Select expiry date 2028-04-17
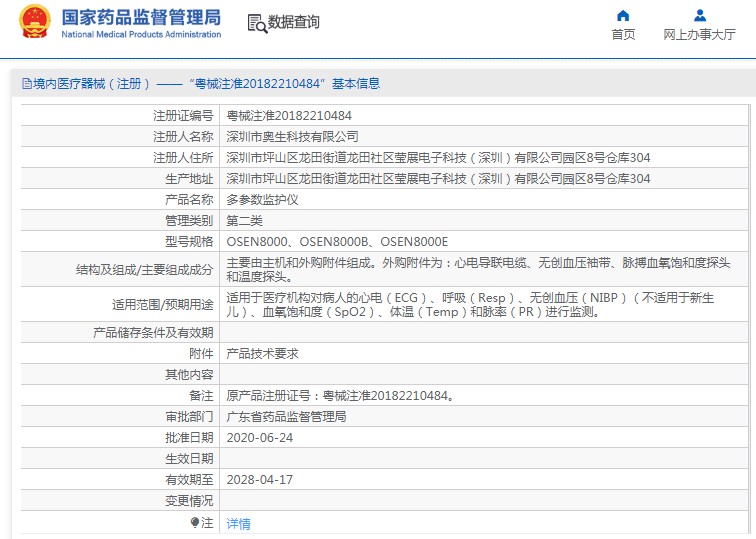 click(x=259, y=480)
